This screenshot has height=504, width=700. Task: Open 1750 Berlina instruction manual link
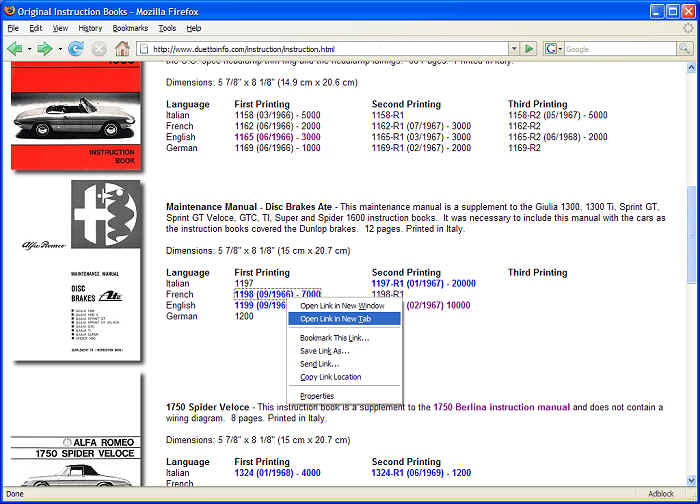(501, 407)
